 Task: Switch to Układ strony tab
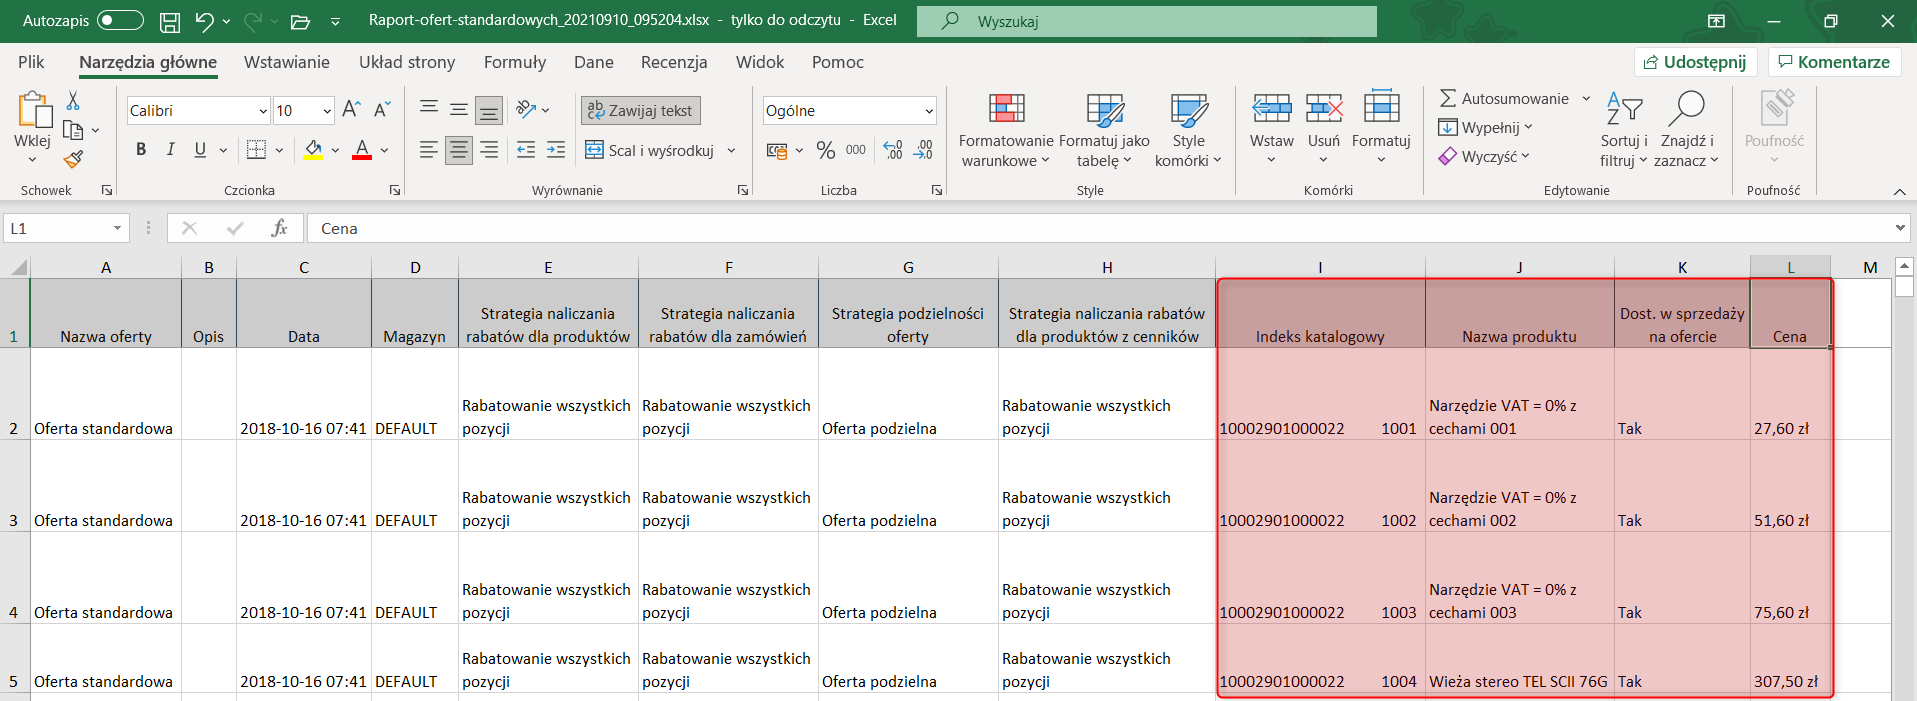pos(407,62)
